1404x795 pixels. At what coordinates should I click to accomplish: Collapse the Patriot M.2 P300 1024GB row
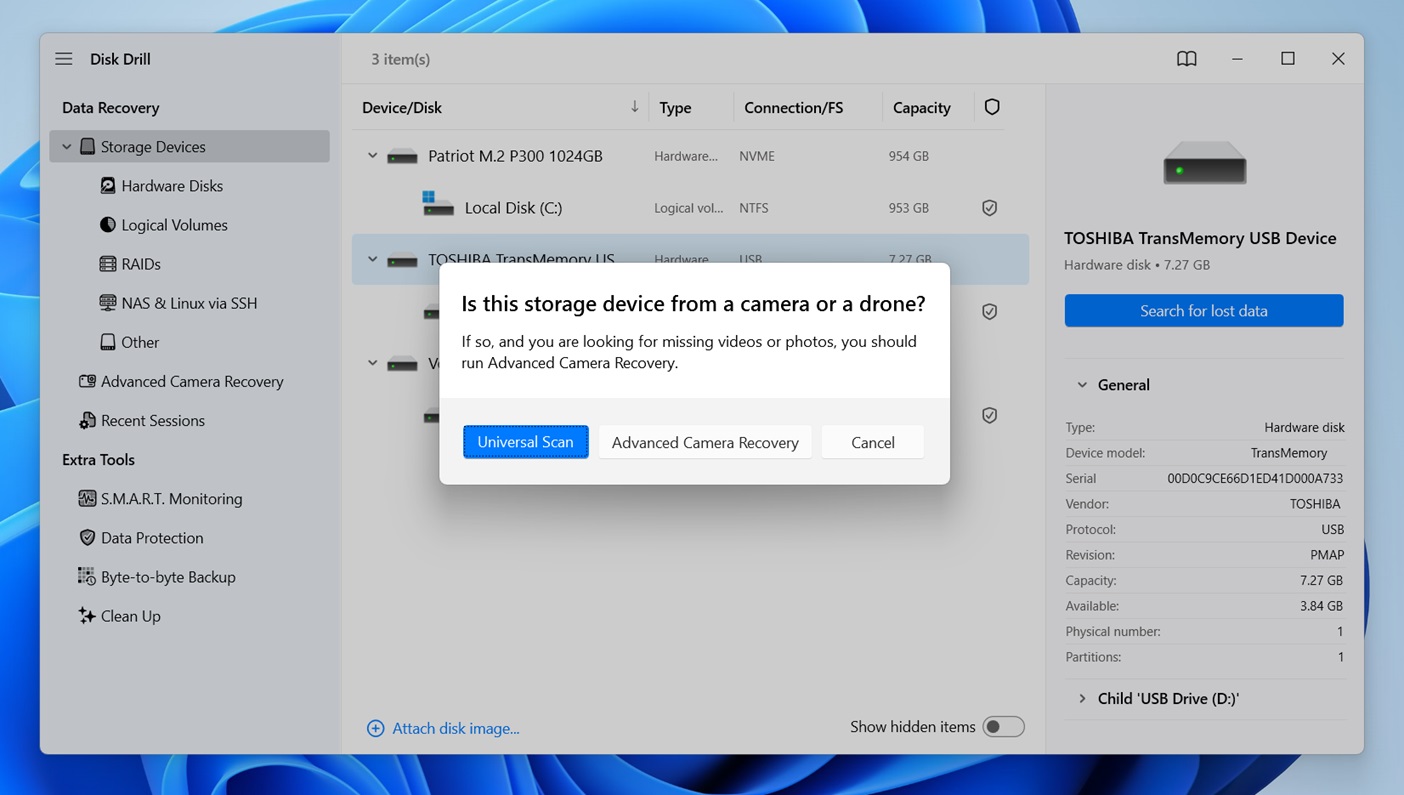tap(372, 156)
